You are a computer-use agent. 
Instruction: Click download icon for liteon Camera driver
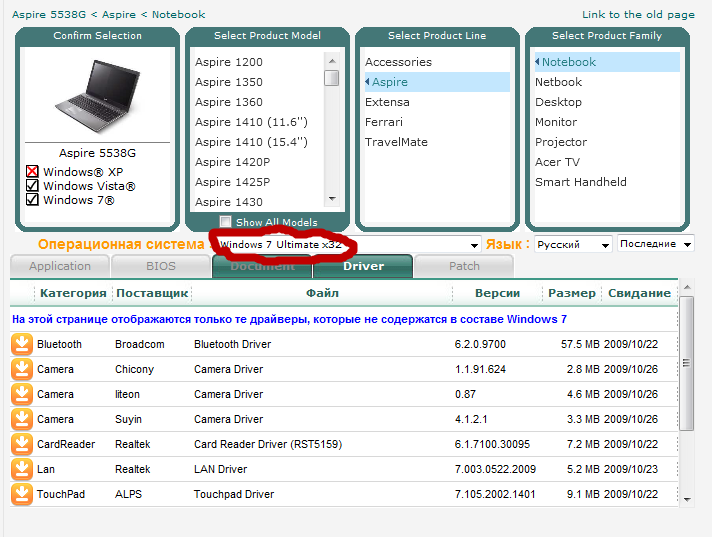click(22, 394)
